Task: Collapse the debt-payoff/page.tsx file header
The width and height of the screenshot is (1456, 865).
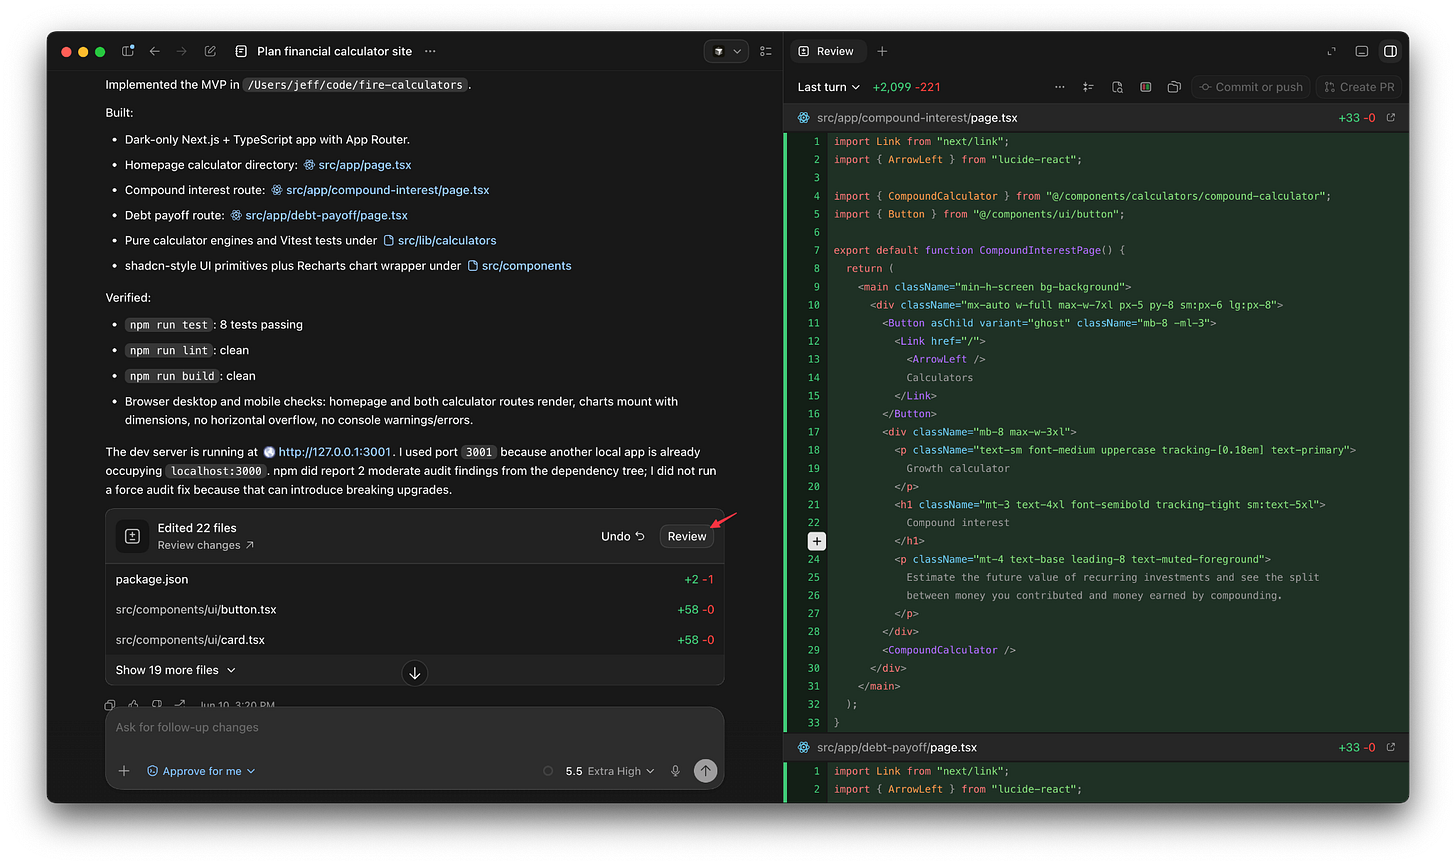Action: tap(1096, 747)
